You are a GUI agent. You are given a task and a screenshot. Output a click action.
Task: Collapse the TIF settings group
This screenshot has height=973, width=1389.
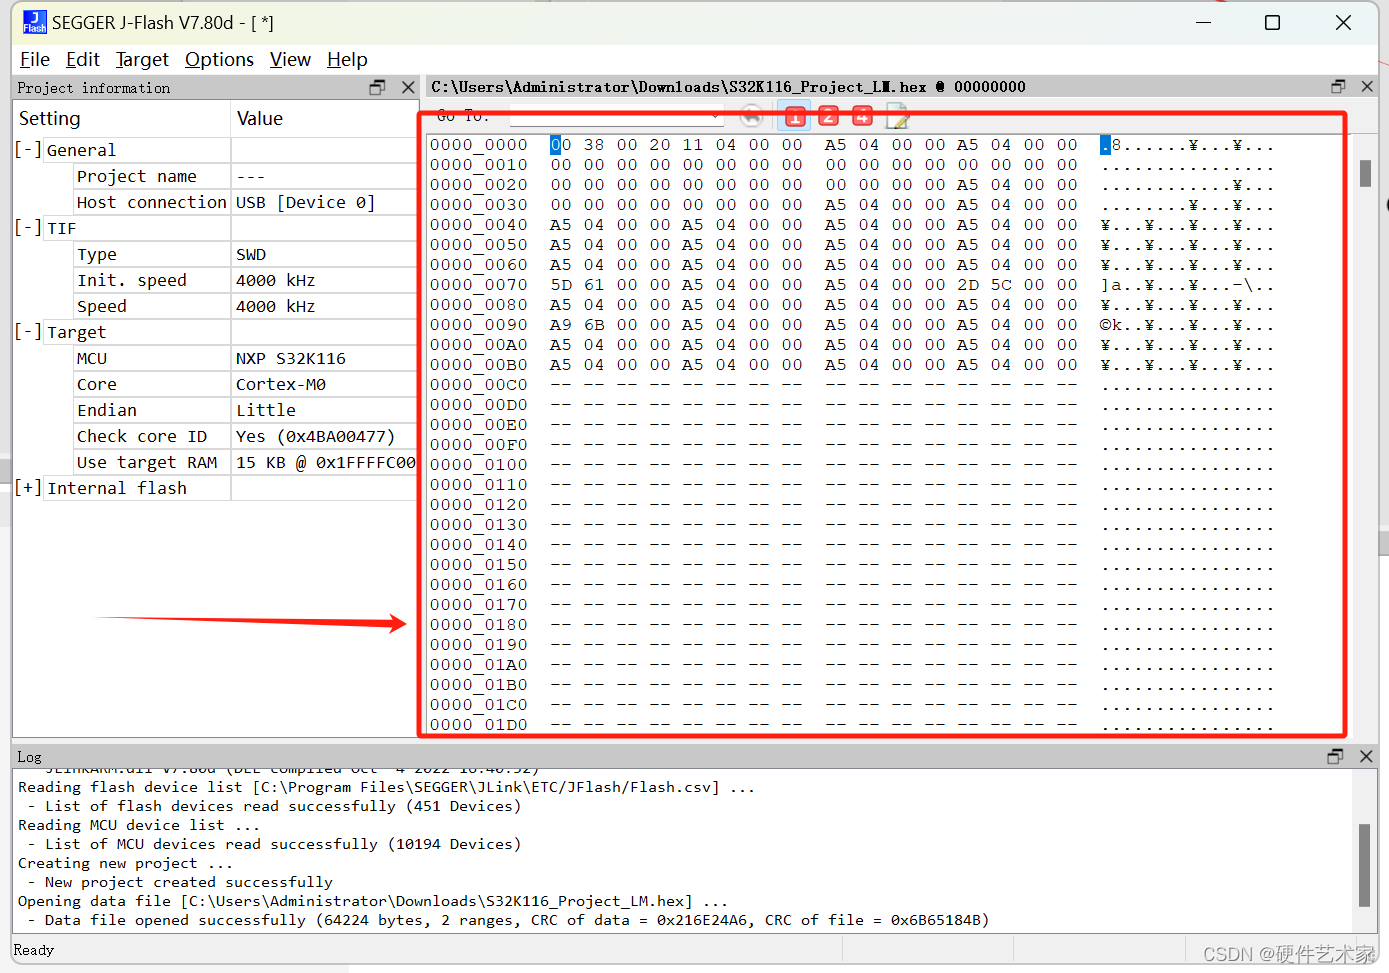pyautogui.click(x=28, y=228)
